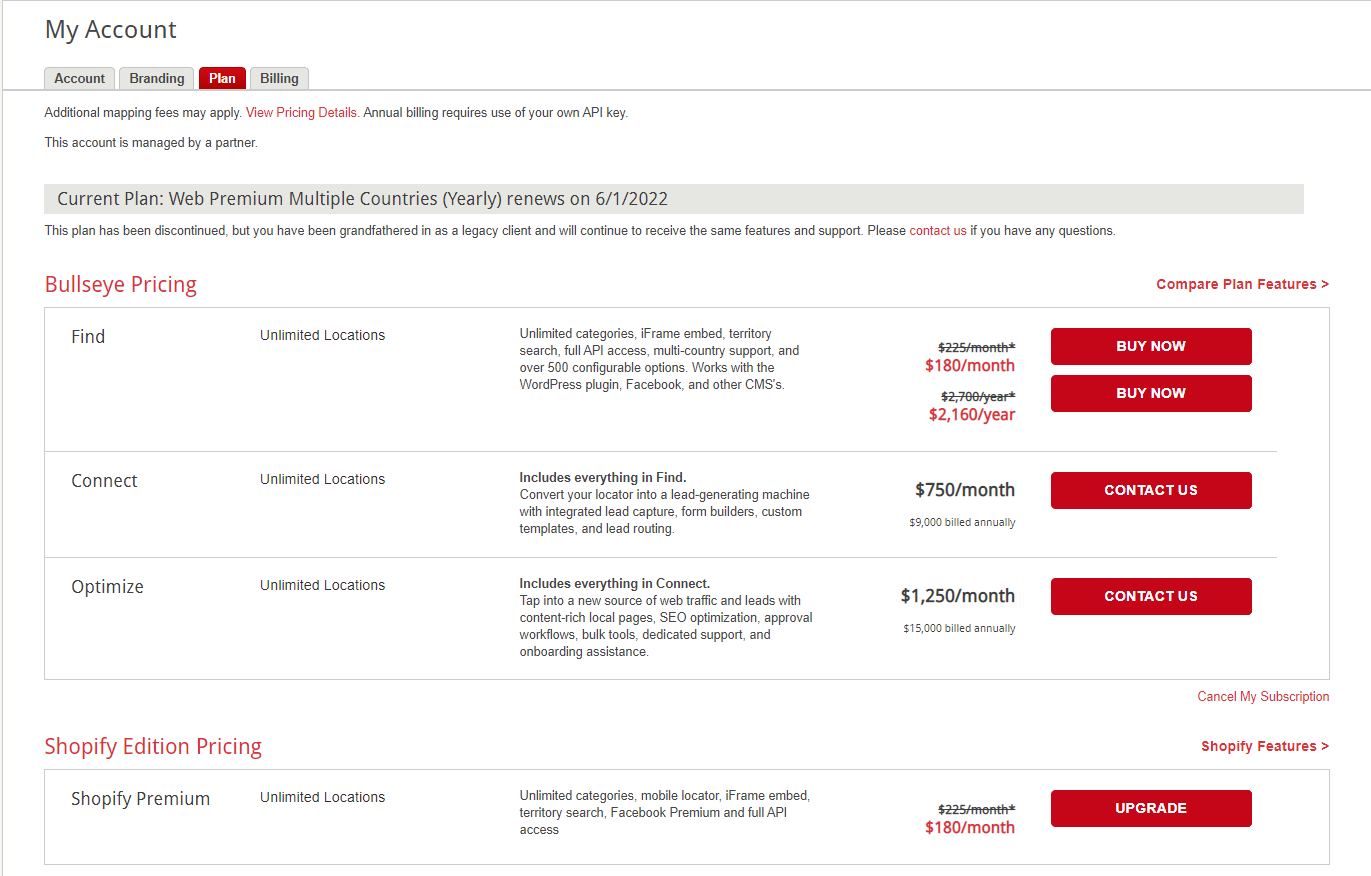Click Contact Us for the Optimize plan

click(x=1151, y=596)
